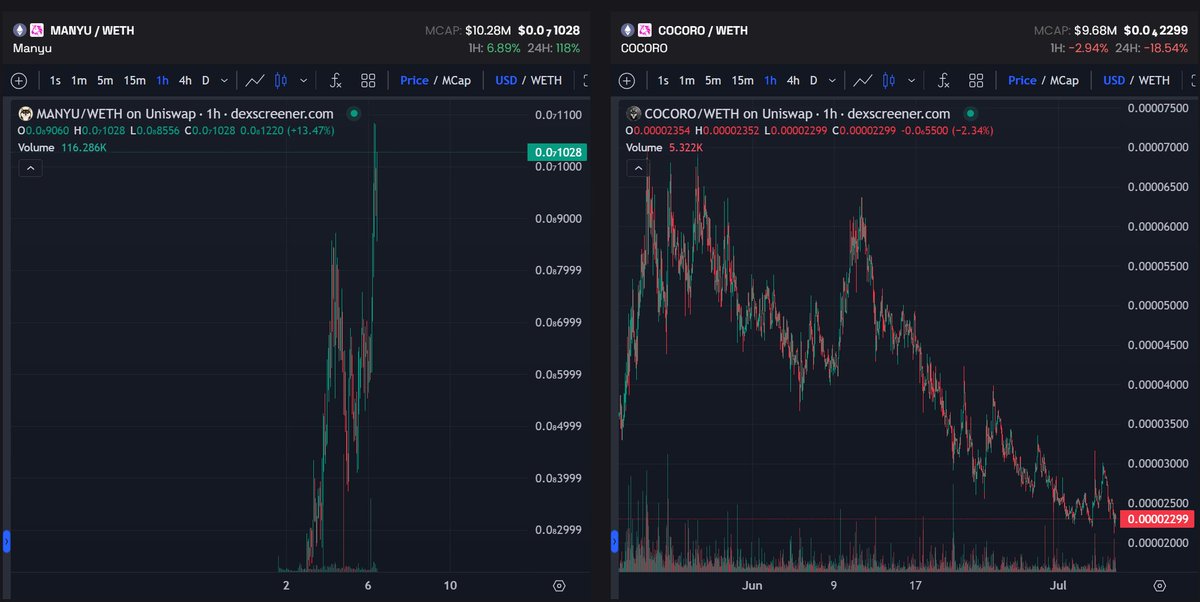
Task: Select 1m timeframe on COCORO chart
Action: (687, 80)
